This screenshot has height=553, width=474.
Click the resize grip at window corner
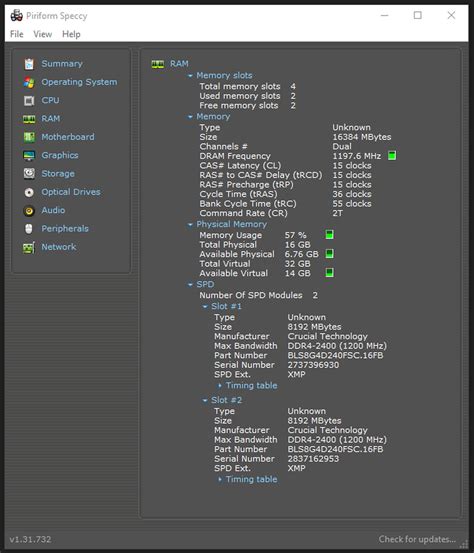(465, 545)
